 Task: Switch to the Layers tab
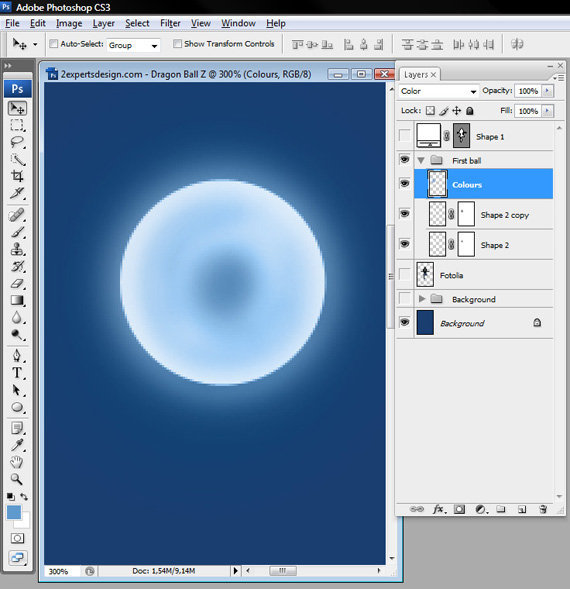click(x=420, y=74)
